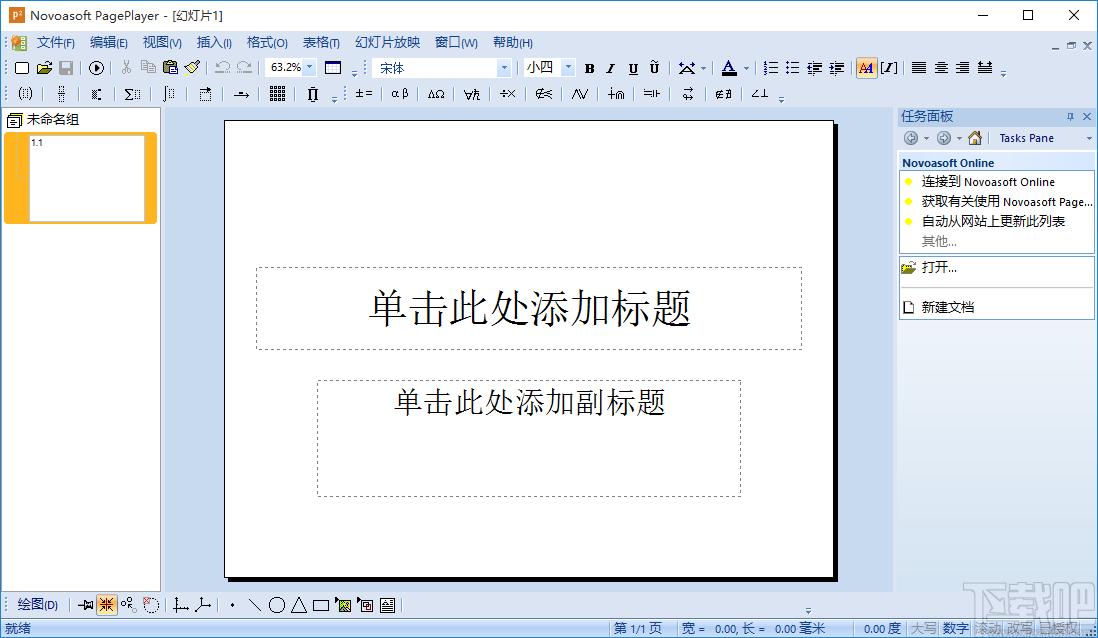Expand the font color dropdown arrow

tap(746, 68)
